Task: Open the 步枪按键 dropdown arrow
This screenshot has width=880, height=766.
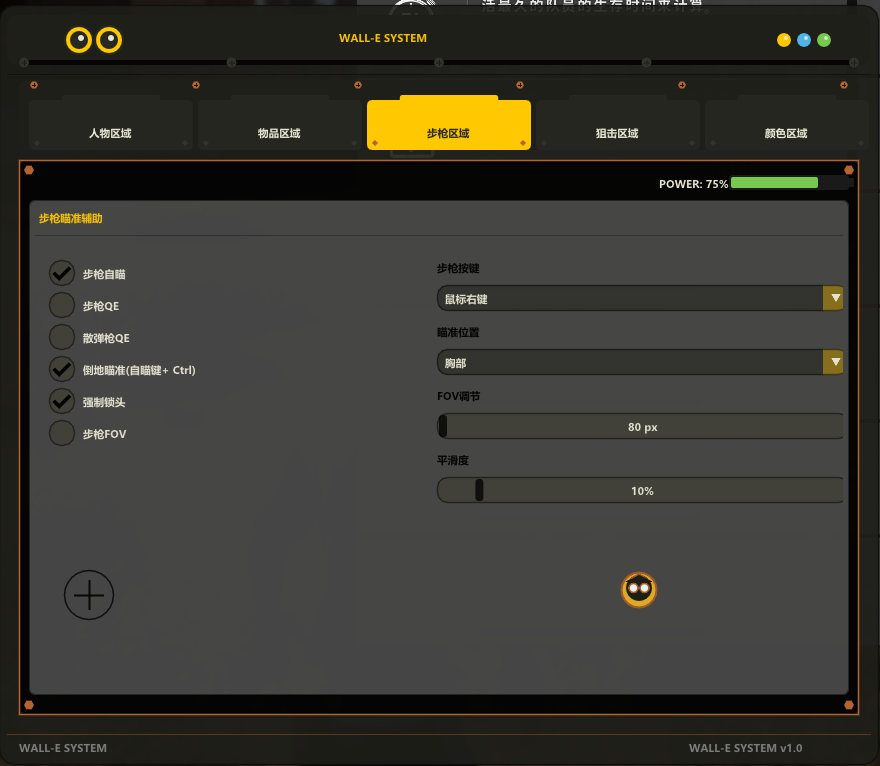Action: (x=833, y=298)
